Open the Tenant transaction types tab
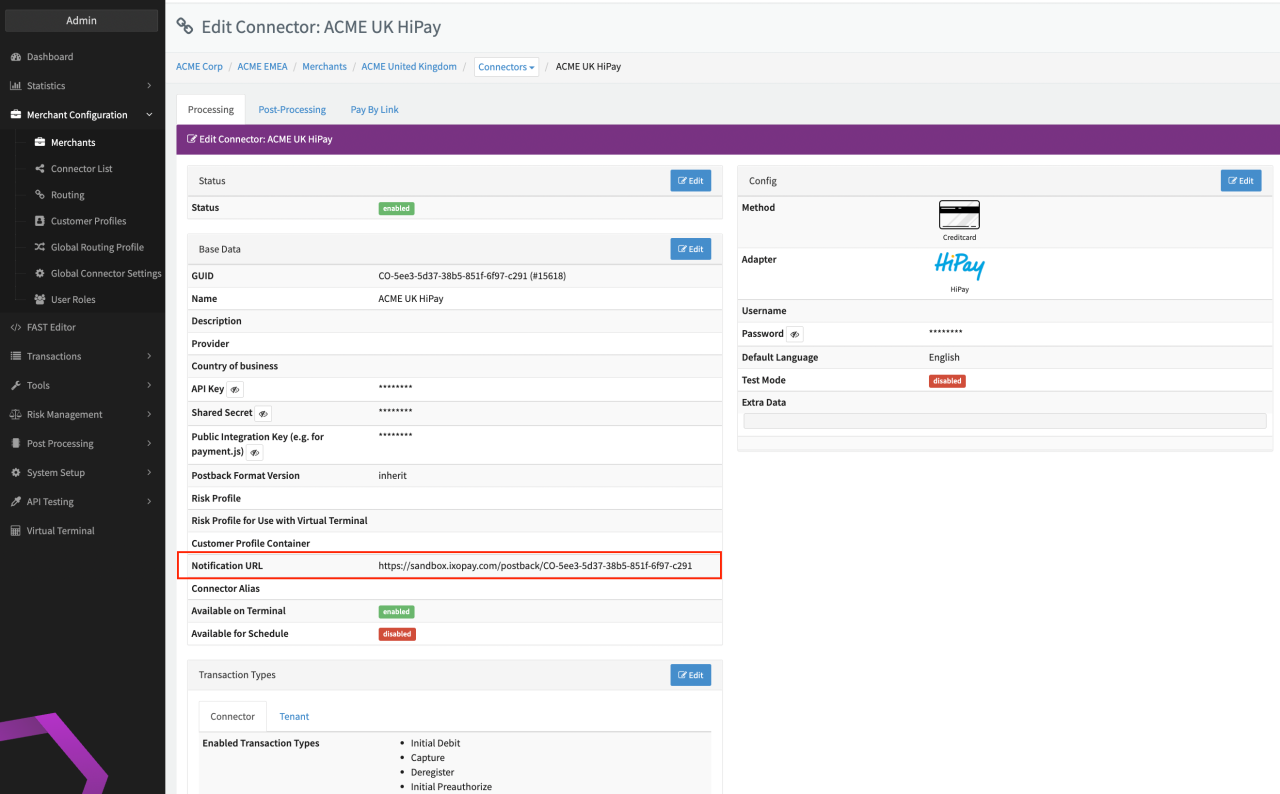The width and height of the screenshot is (1280, 794). point(294,716)
